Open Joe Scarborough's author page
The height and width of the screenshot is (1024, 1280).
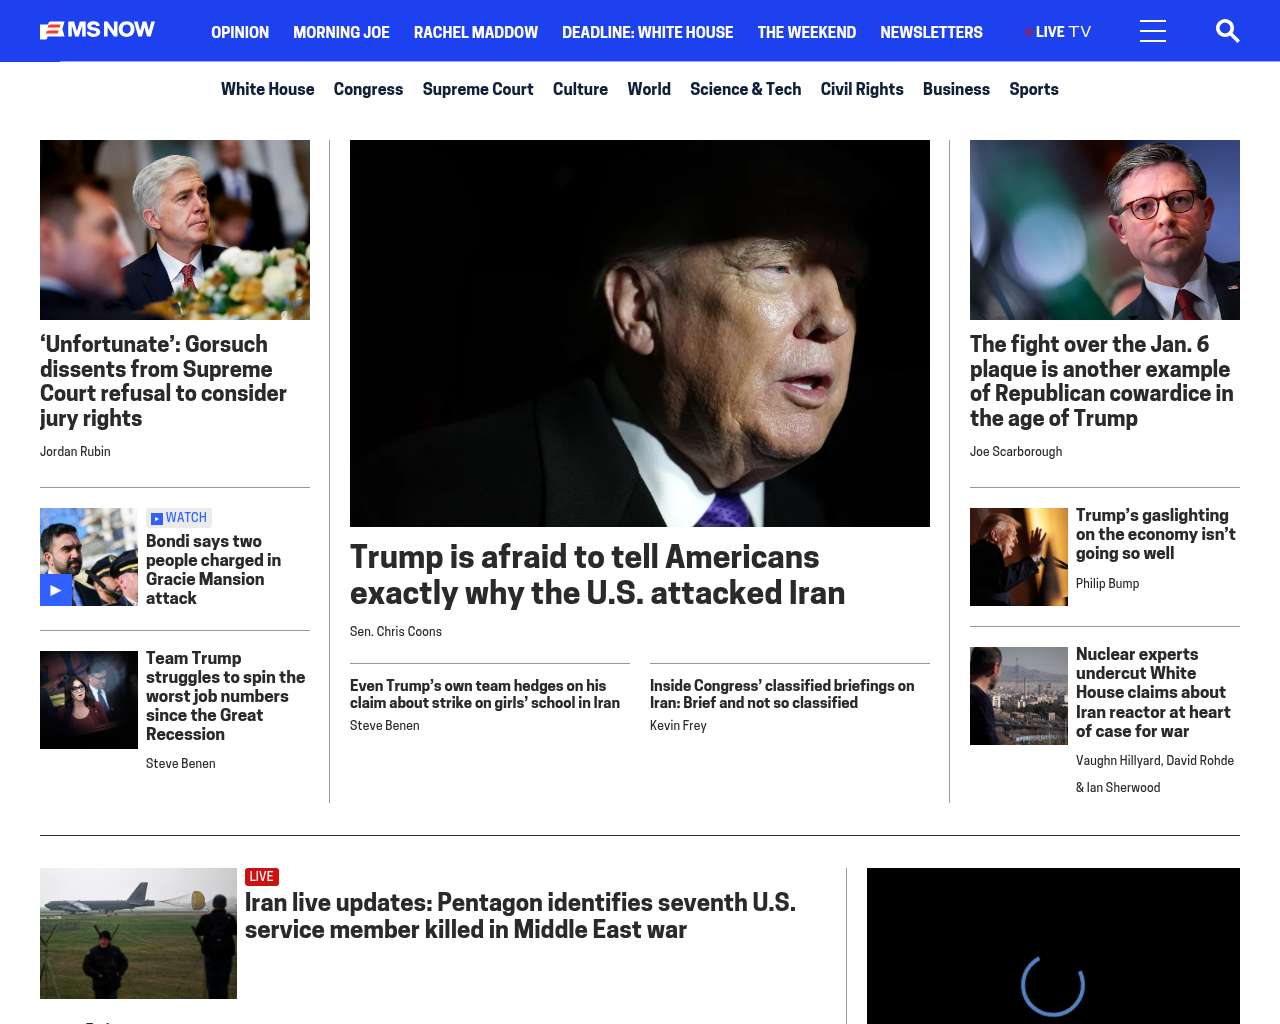[1016, 452]
